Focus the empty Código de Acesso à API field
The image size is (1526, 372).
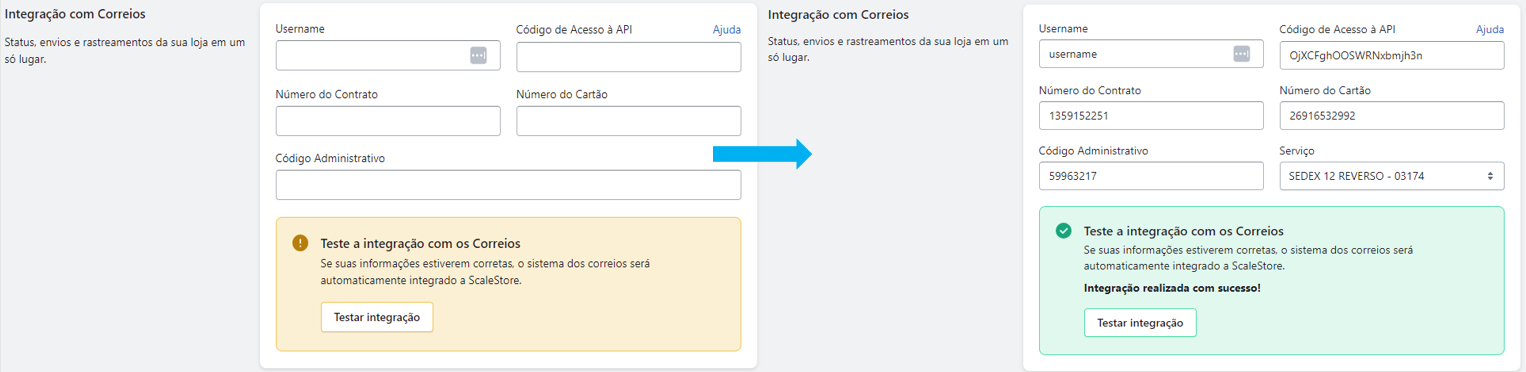(629, 56)
